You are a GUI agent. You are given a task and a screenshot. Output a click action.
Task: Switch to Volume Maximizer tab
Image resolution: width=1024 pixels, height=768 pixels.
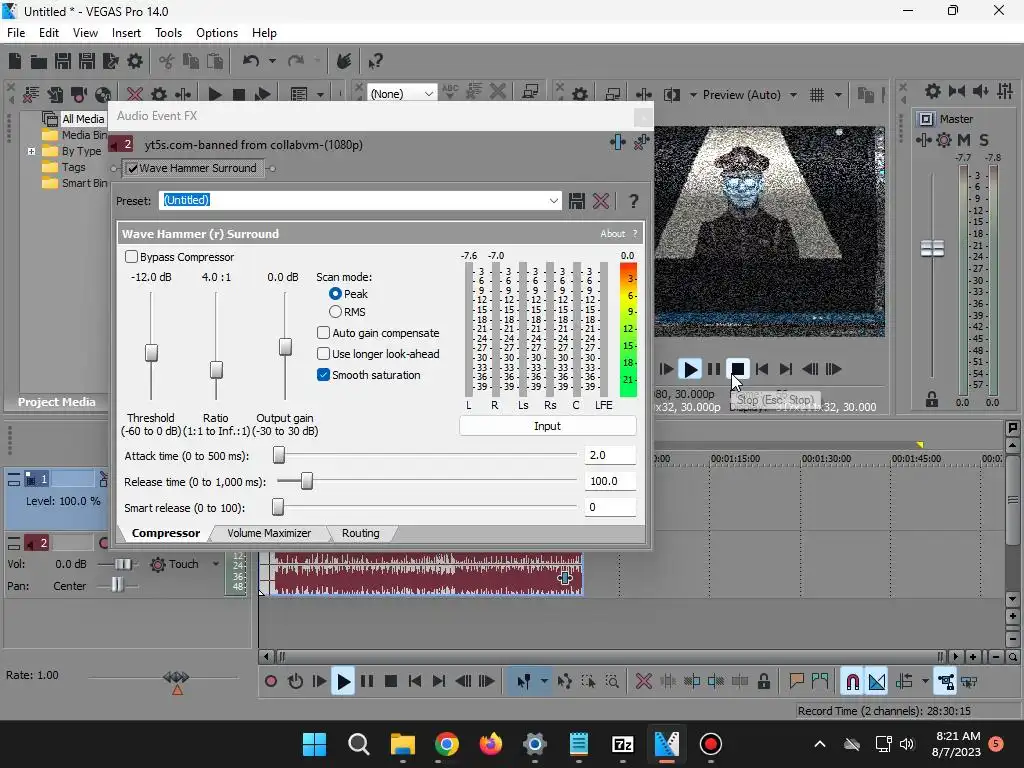269,534
